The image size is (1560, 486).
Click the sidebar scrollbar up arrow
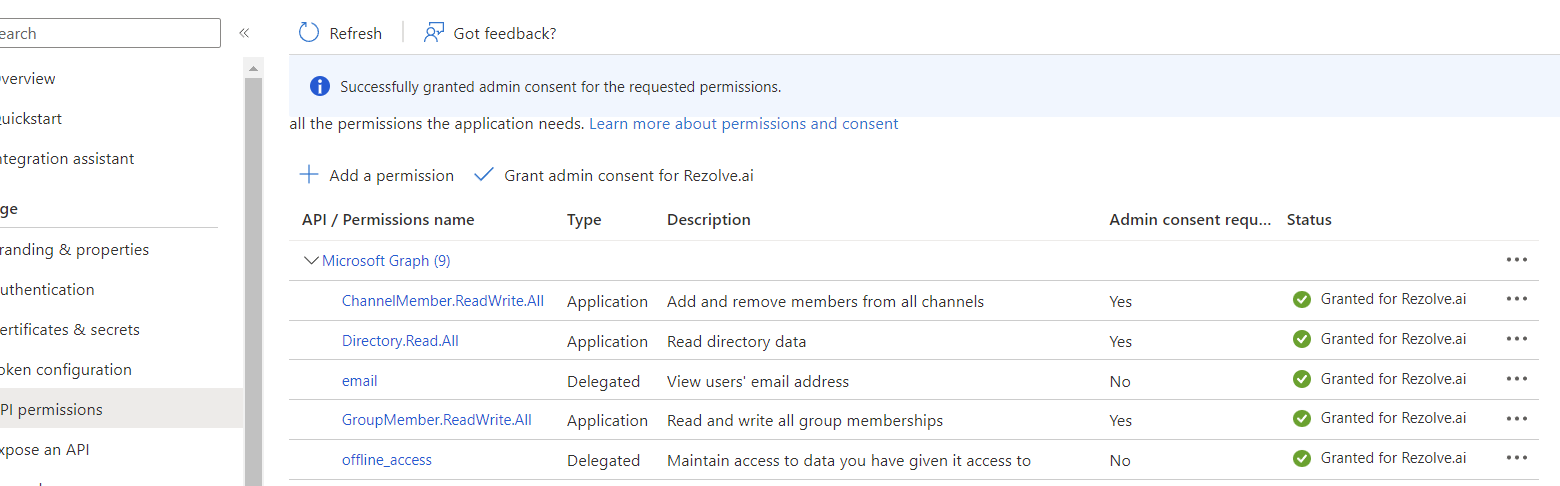(254, 69)
